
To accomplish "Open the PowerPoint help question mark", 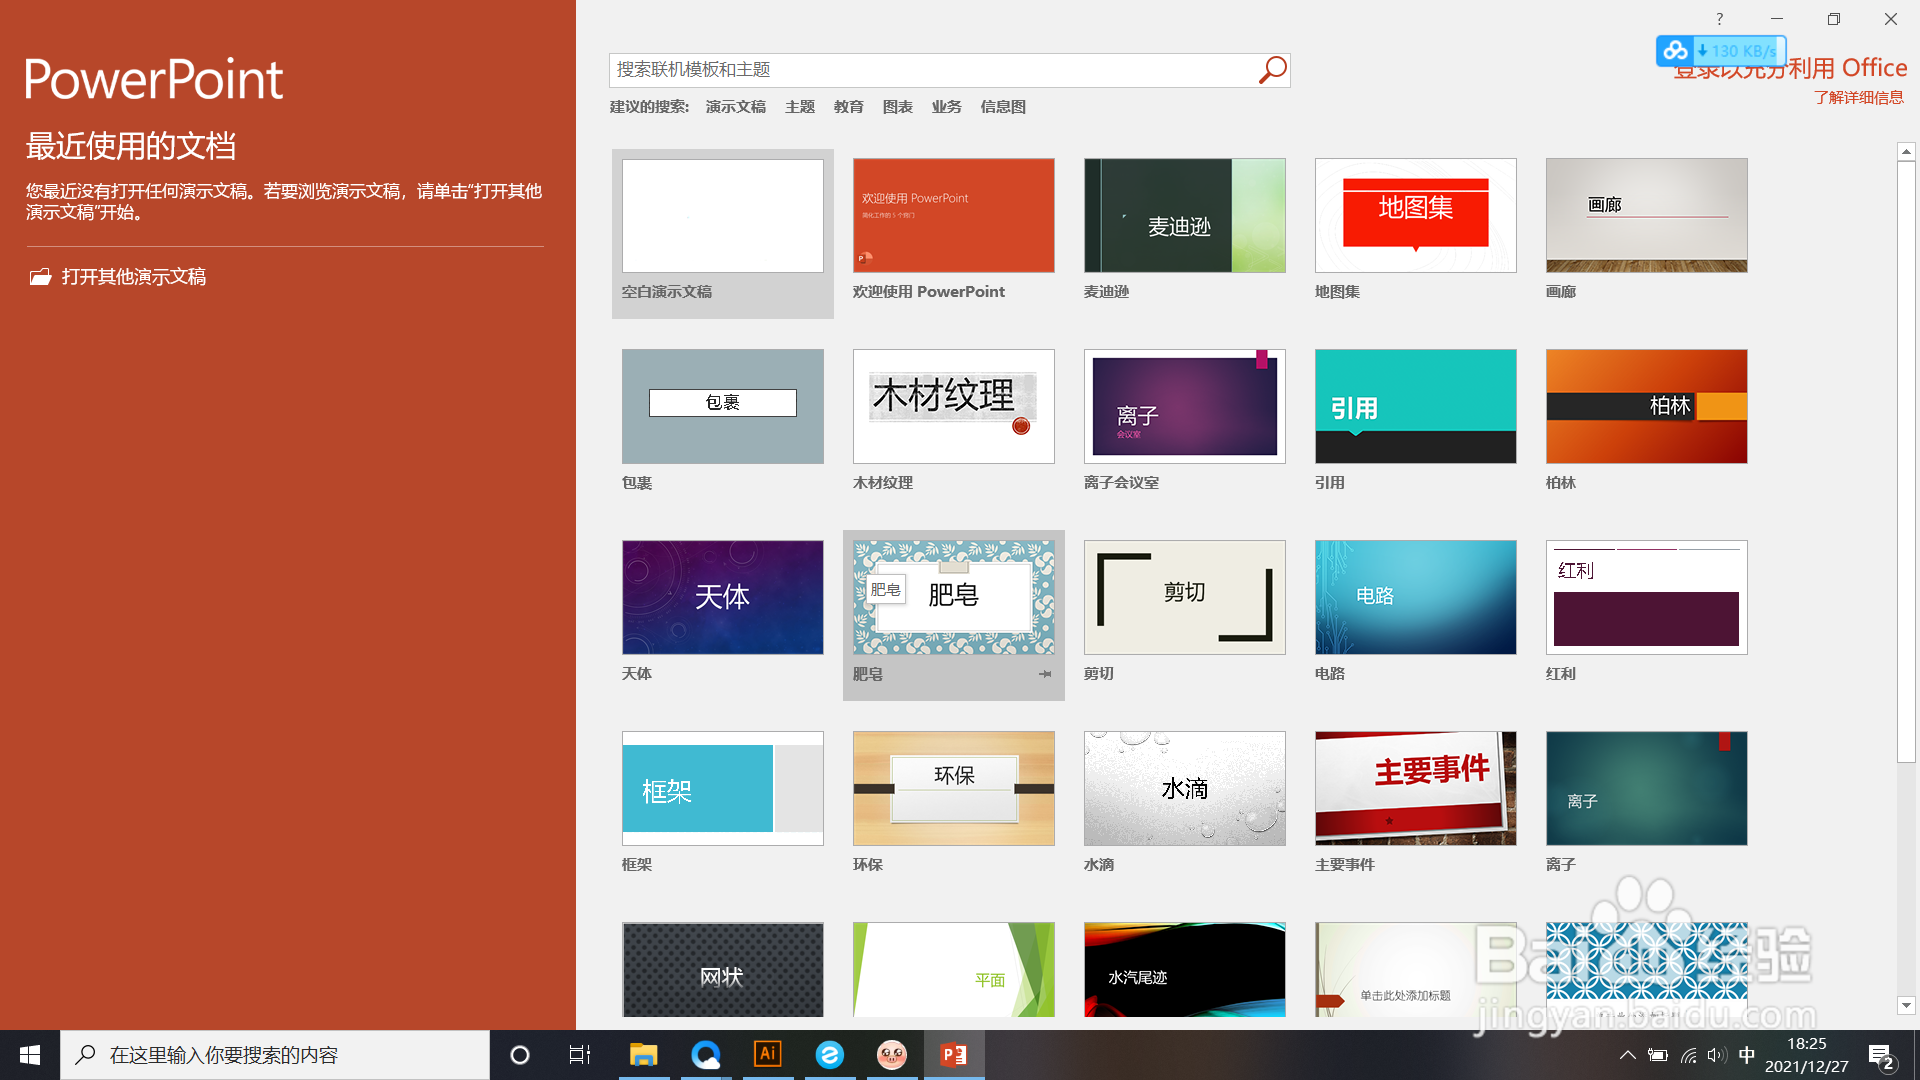I will (x=1719, y=19).
